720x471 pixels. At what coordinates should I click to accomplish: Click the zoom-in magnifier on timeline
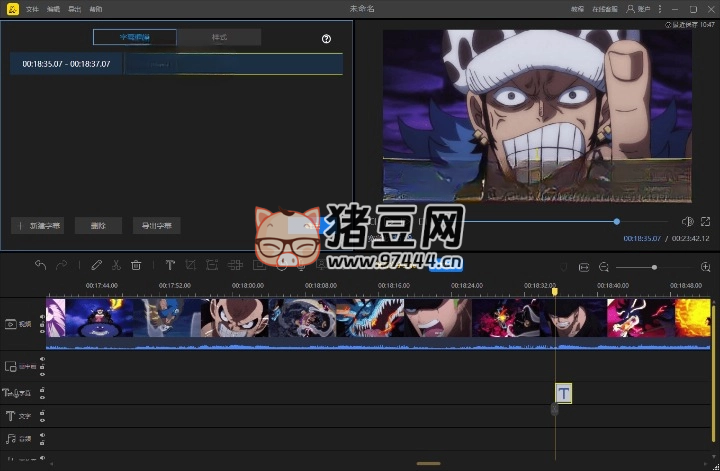tap(705, 267)
